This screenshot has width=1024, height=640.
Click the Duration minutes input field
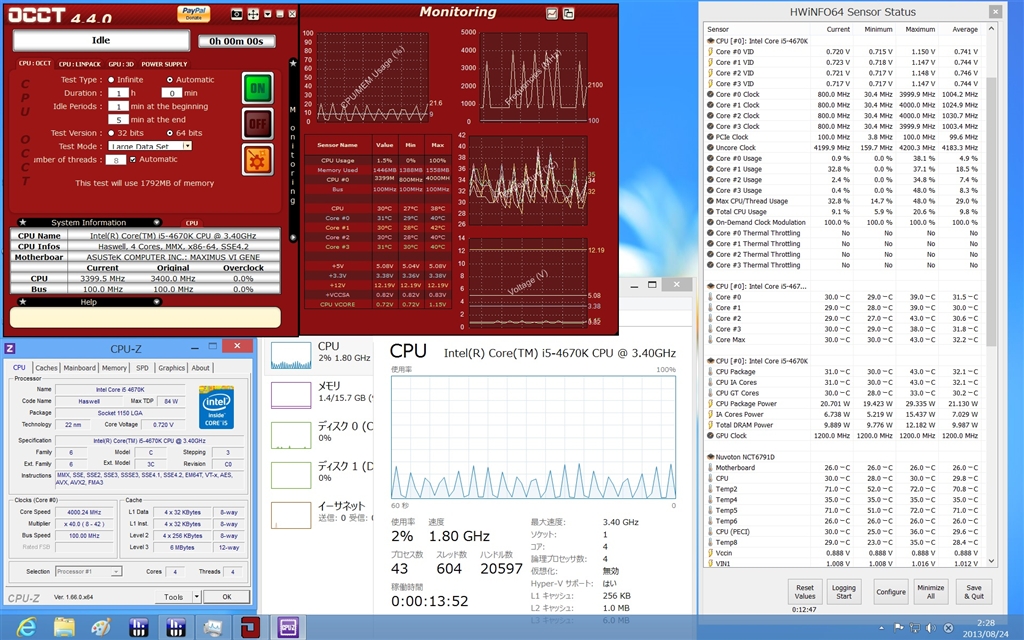tap(172, 93)
